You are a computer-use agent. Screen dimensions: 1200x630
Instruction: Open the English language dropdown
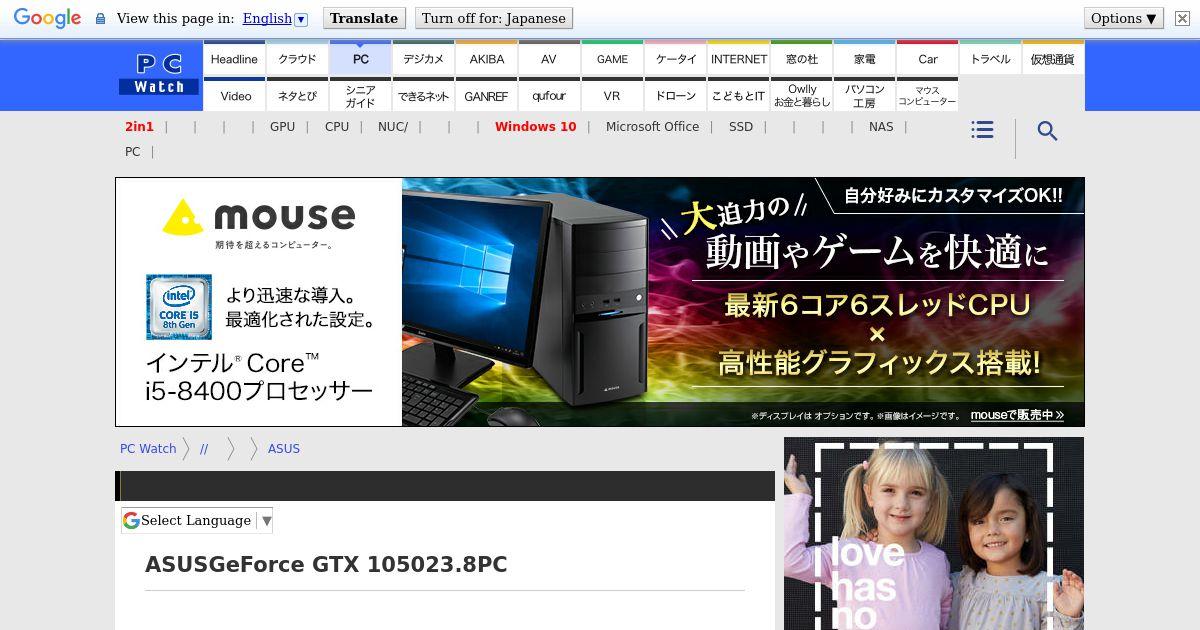275,18
